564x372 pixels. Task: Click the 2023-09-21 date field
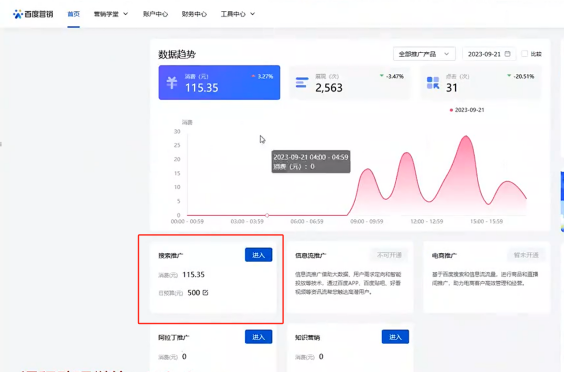coord(489,54)
